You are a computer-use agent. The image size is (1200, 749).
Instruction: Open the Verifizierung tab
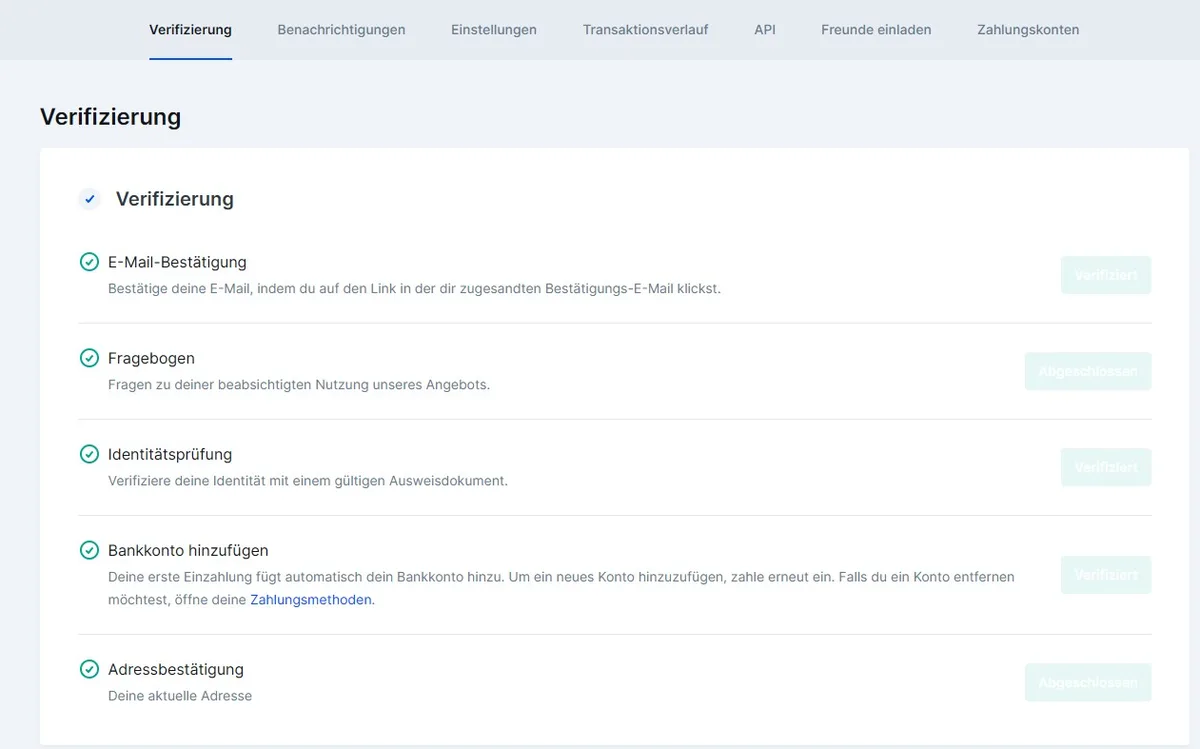[x=190, y=30]
